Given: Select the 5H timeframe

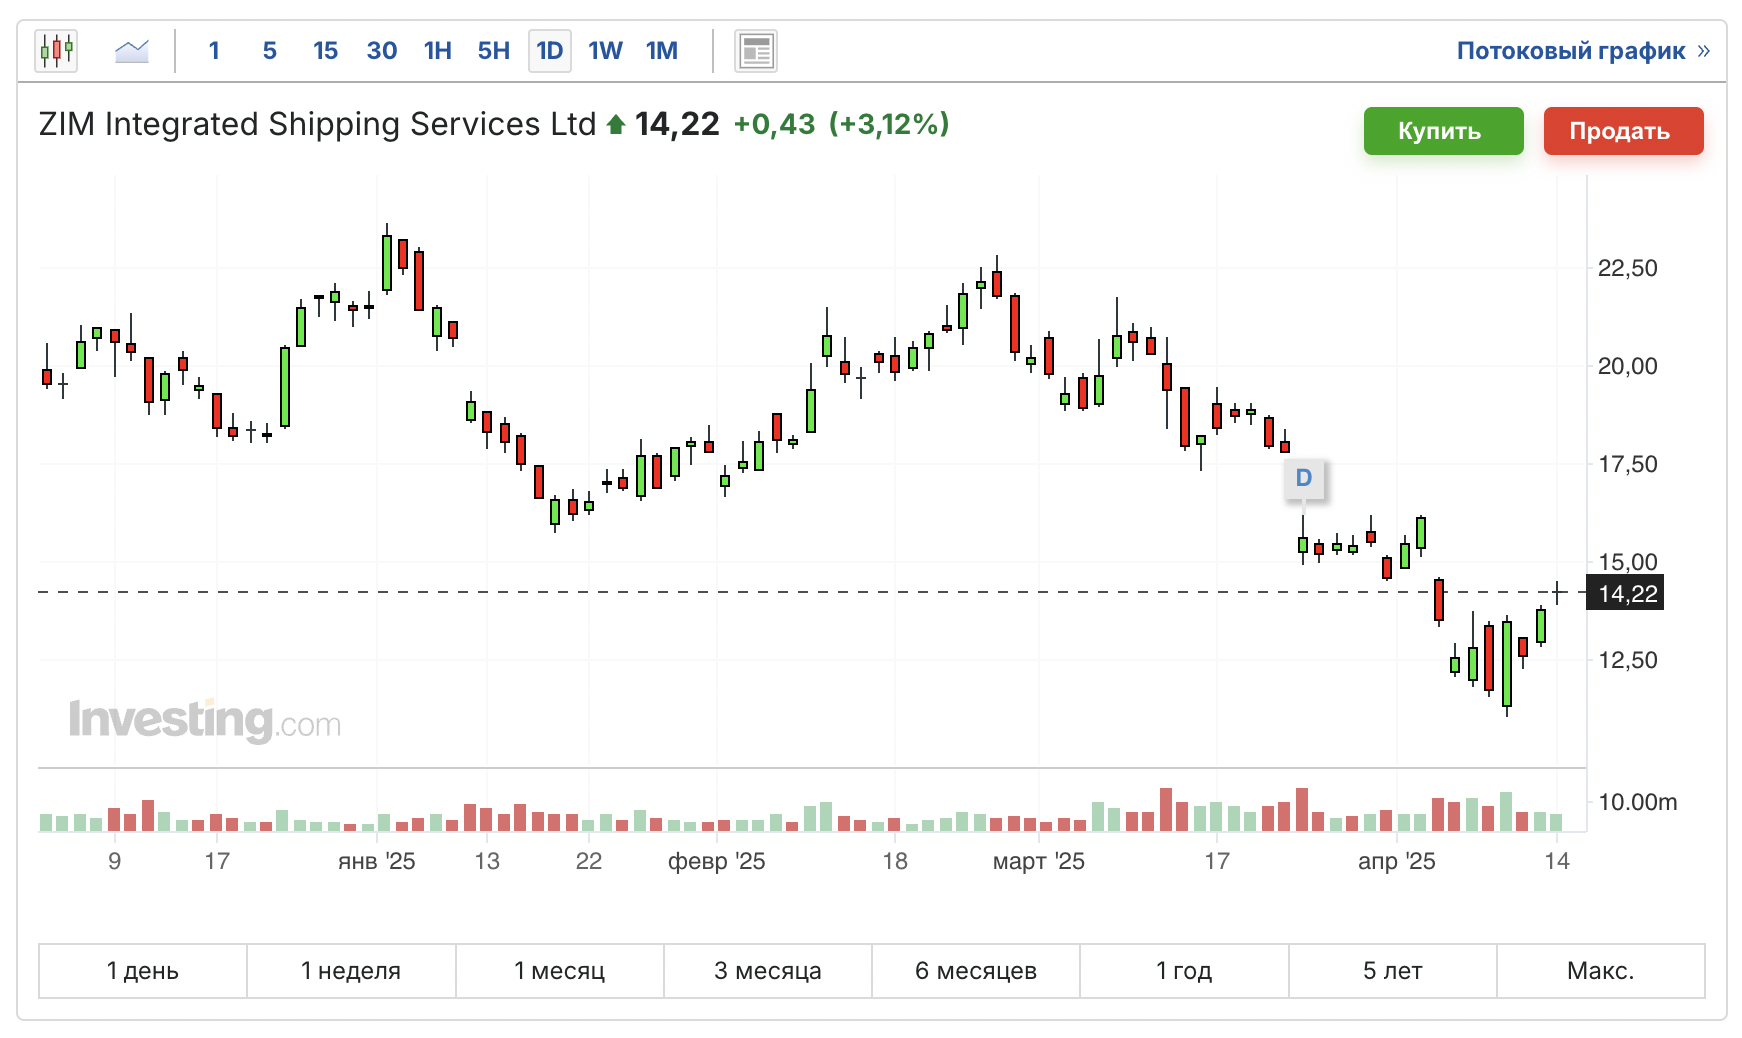Looking at the screenshot, I should coord(493,51).
